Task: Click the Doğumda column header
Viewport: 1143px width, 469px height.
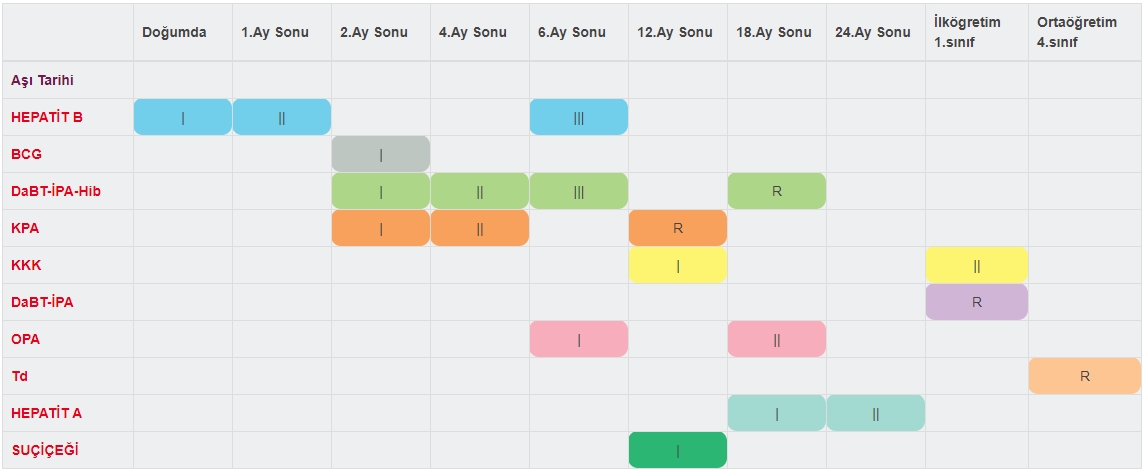Action: click(x=174, y=32)
